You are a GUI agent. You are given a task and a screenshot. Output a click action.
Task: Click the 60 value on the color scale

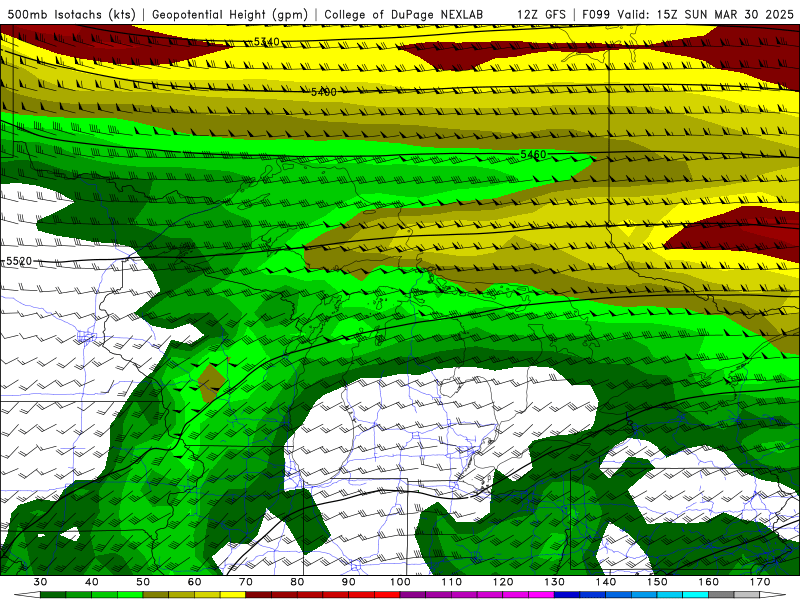pos(194,582)
